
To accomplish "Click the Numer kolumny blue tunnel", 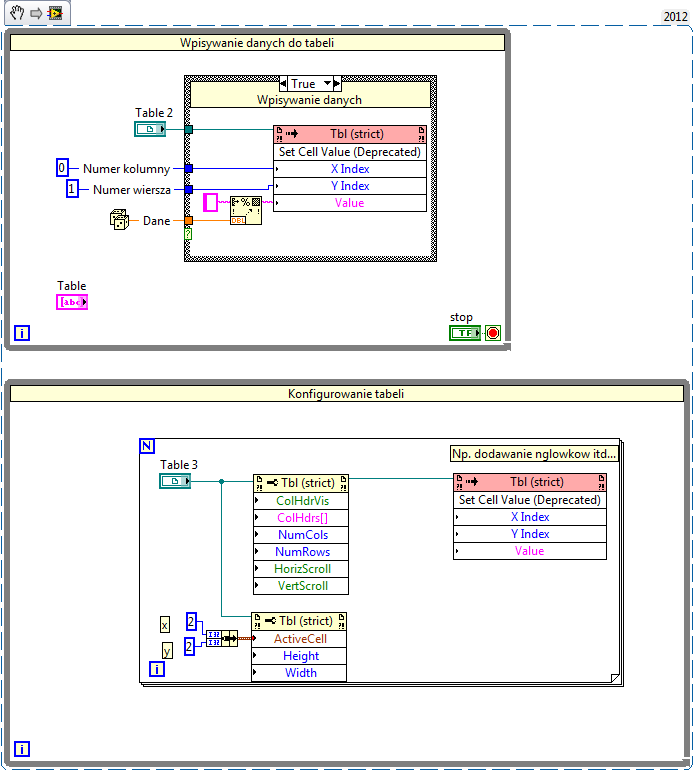I will tap(188, 169).
